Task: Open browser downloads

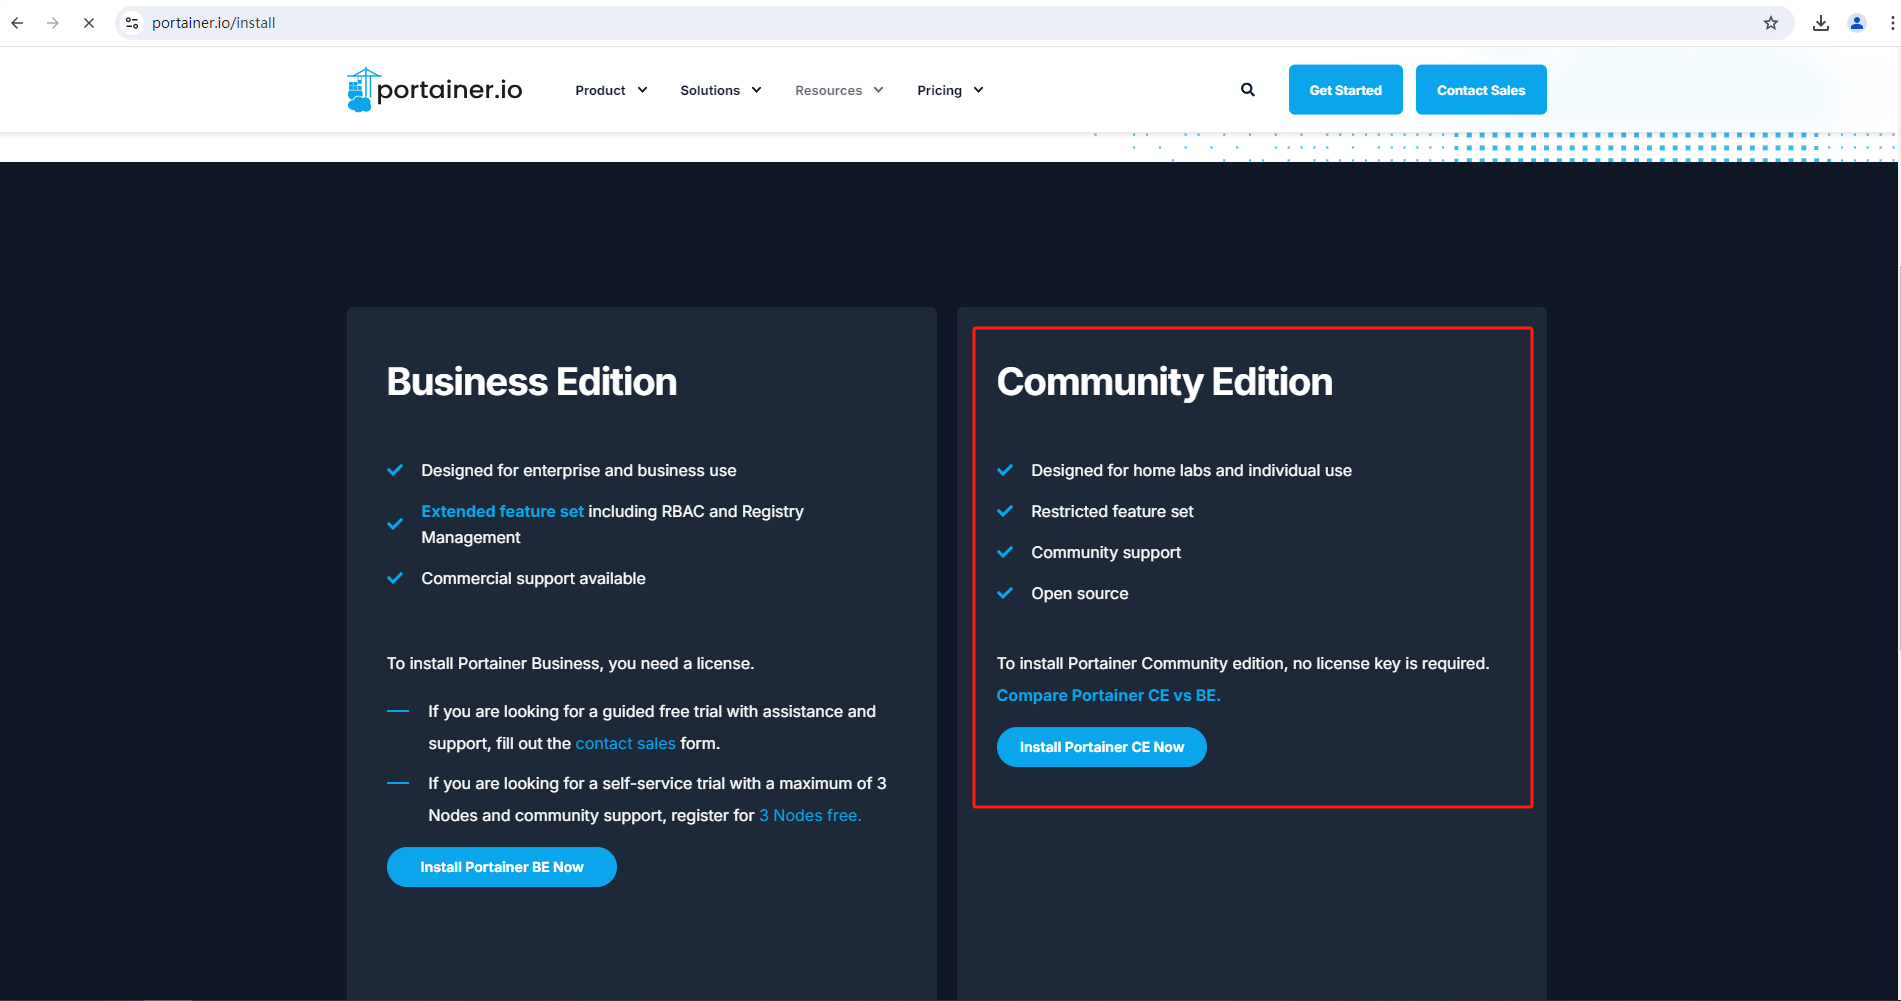Action: [1821, 23]
